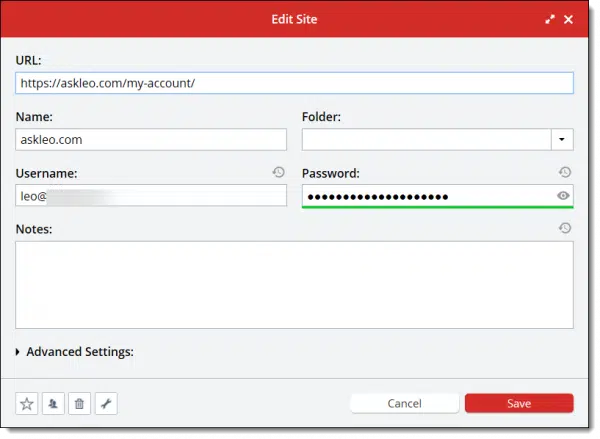Open password history clock icon

[x=565, y=173]
